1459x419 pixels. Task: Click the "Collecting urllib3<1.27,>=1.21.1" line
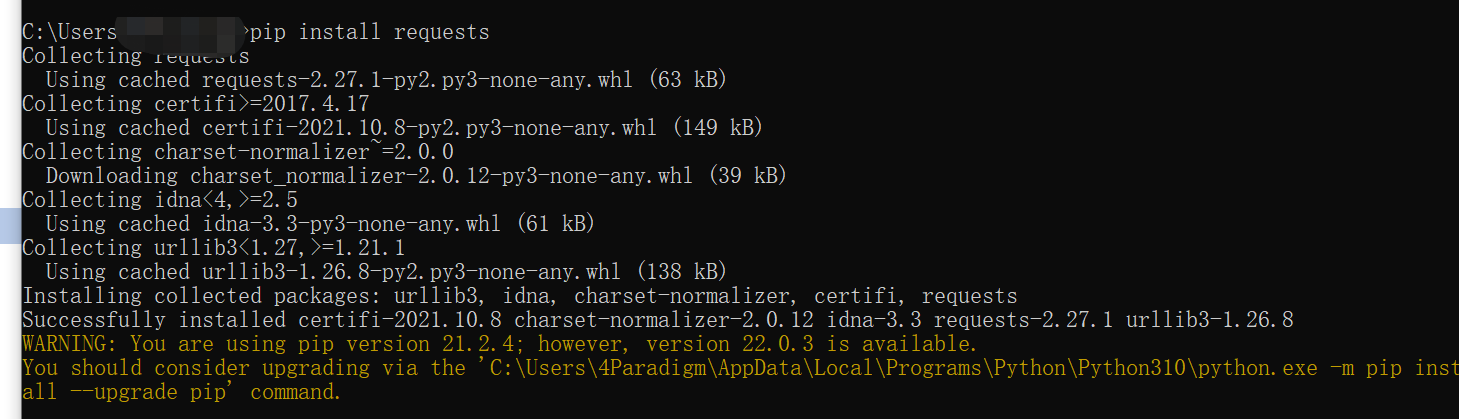(x=213, y=248)
